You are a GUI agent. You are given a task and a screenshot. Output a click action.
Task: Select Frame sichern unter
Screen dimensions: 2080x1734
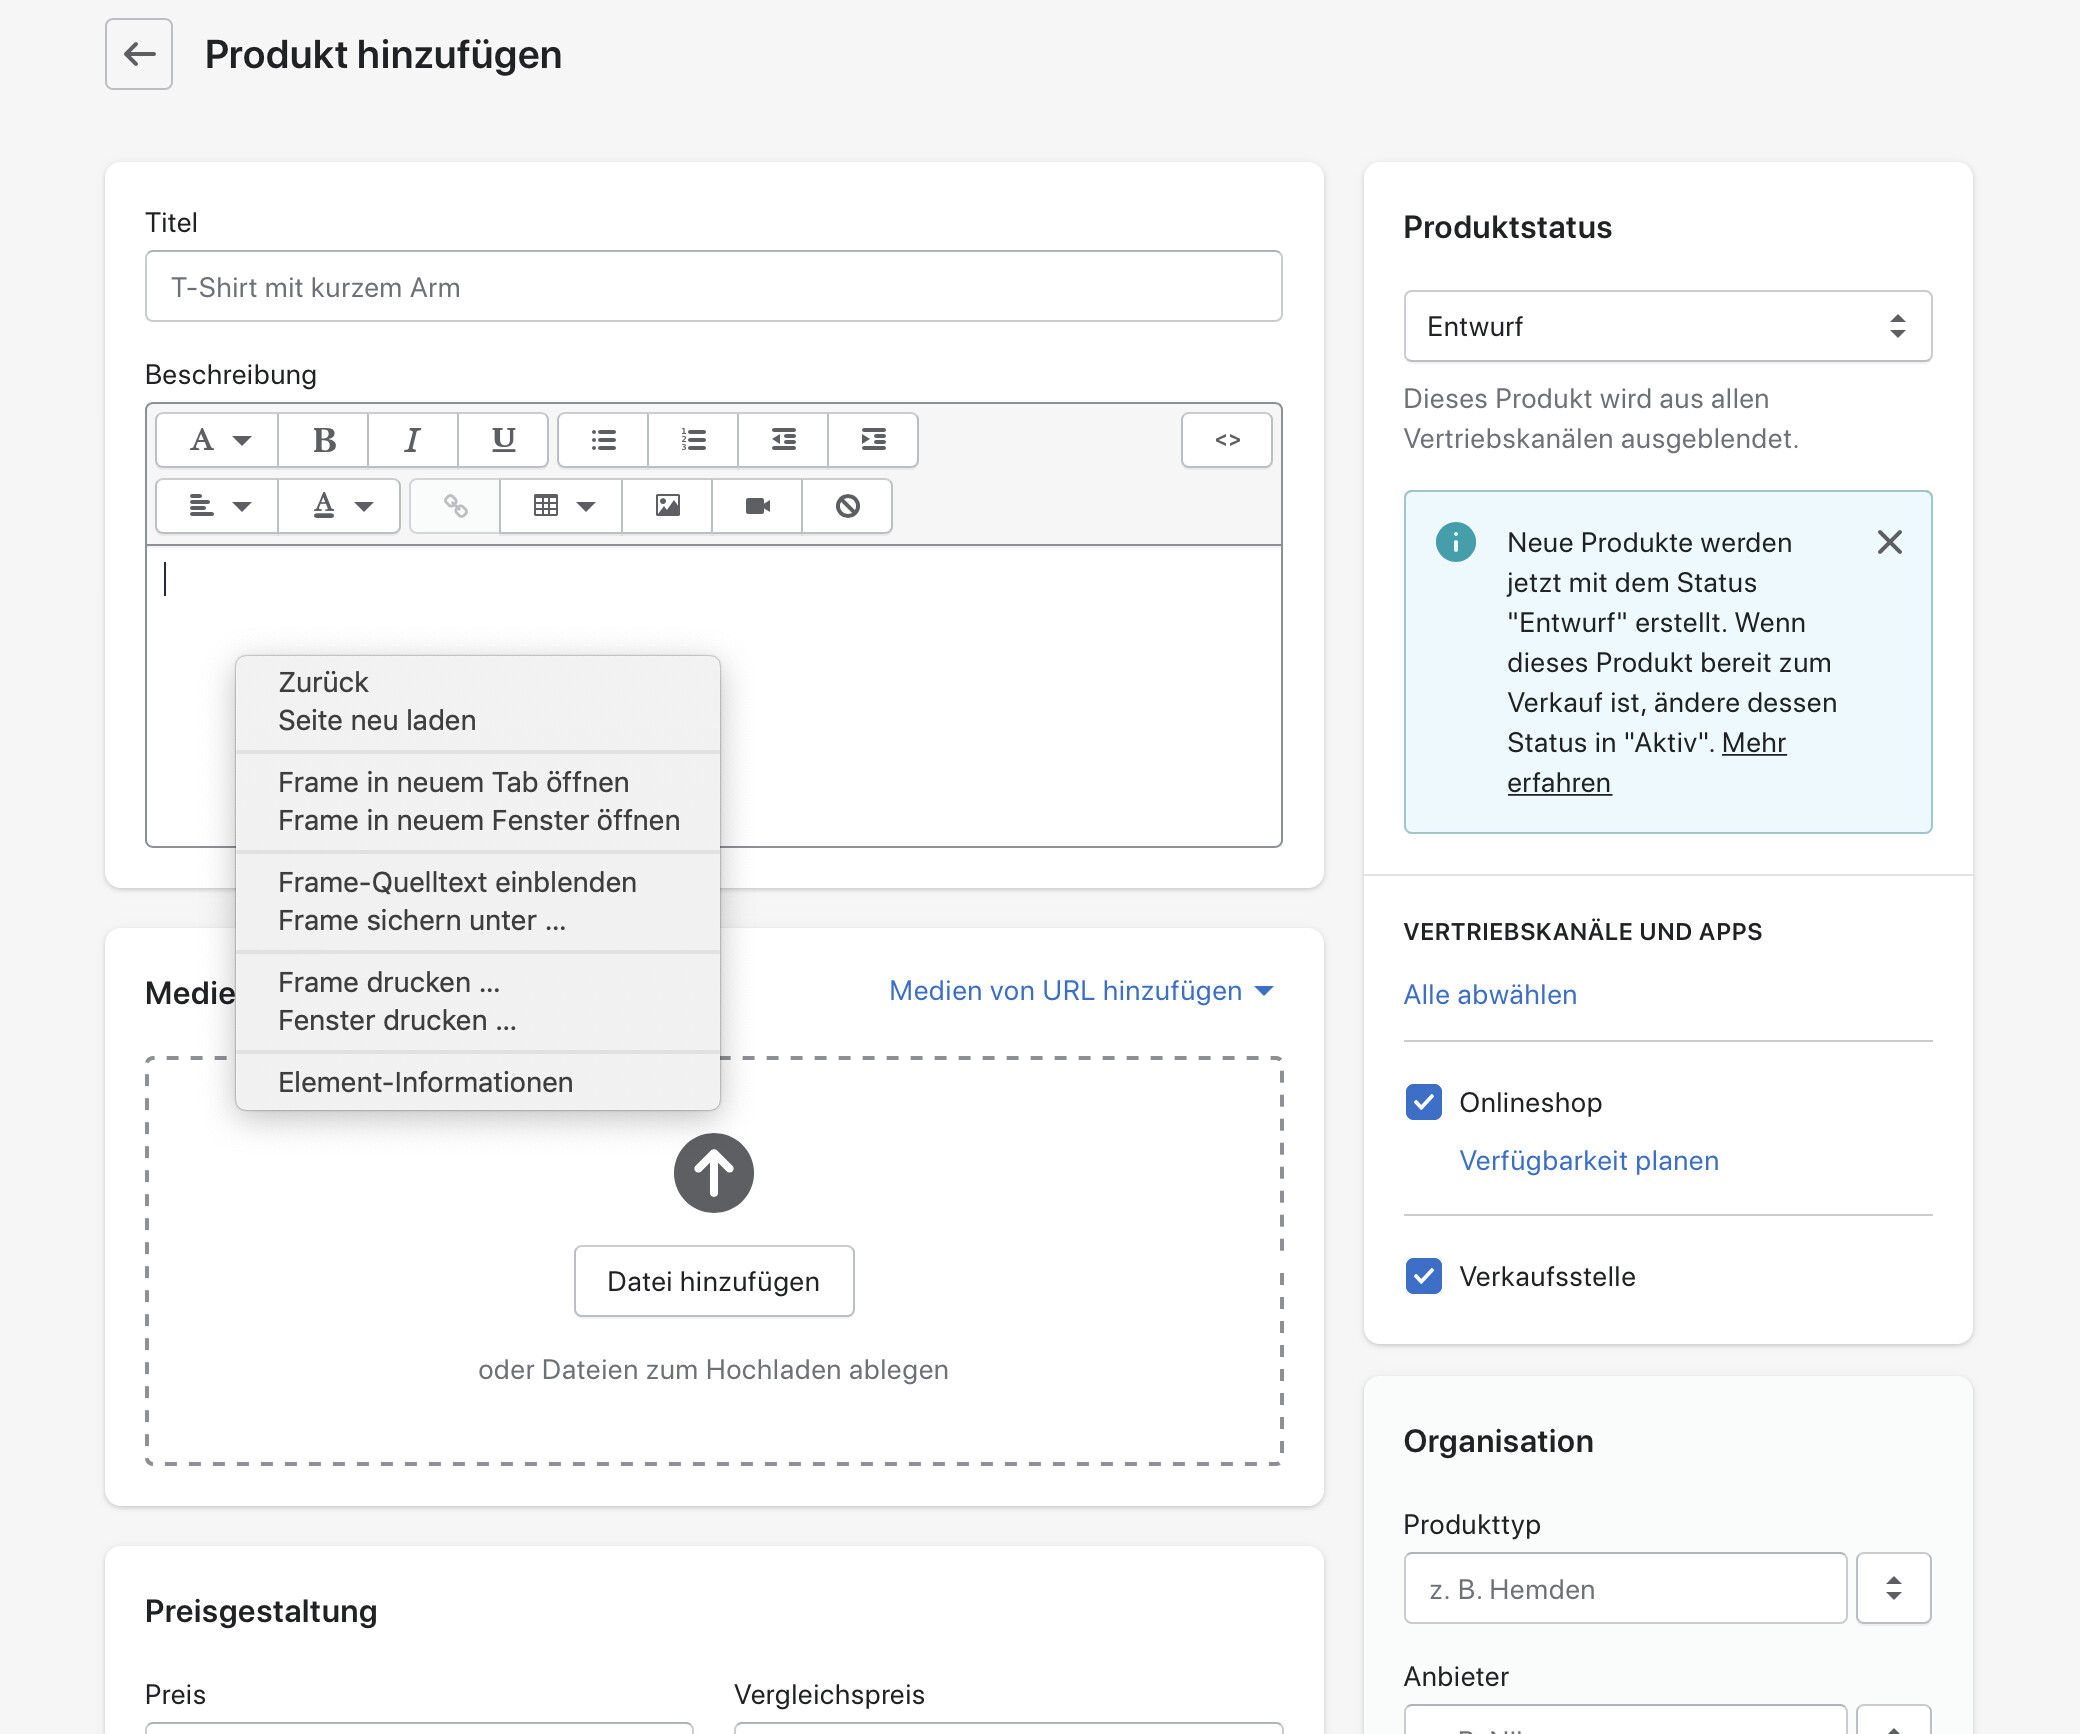[x=478, y=920]
